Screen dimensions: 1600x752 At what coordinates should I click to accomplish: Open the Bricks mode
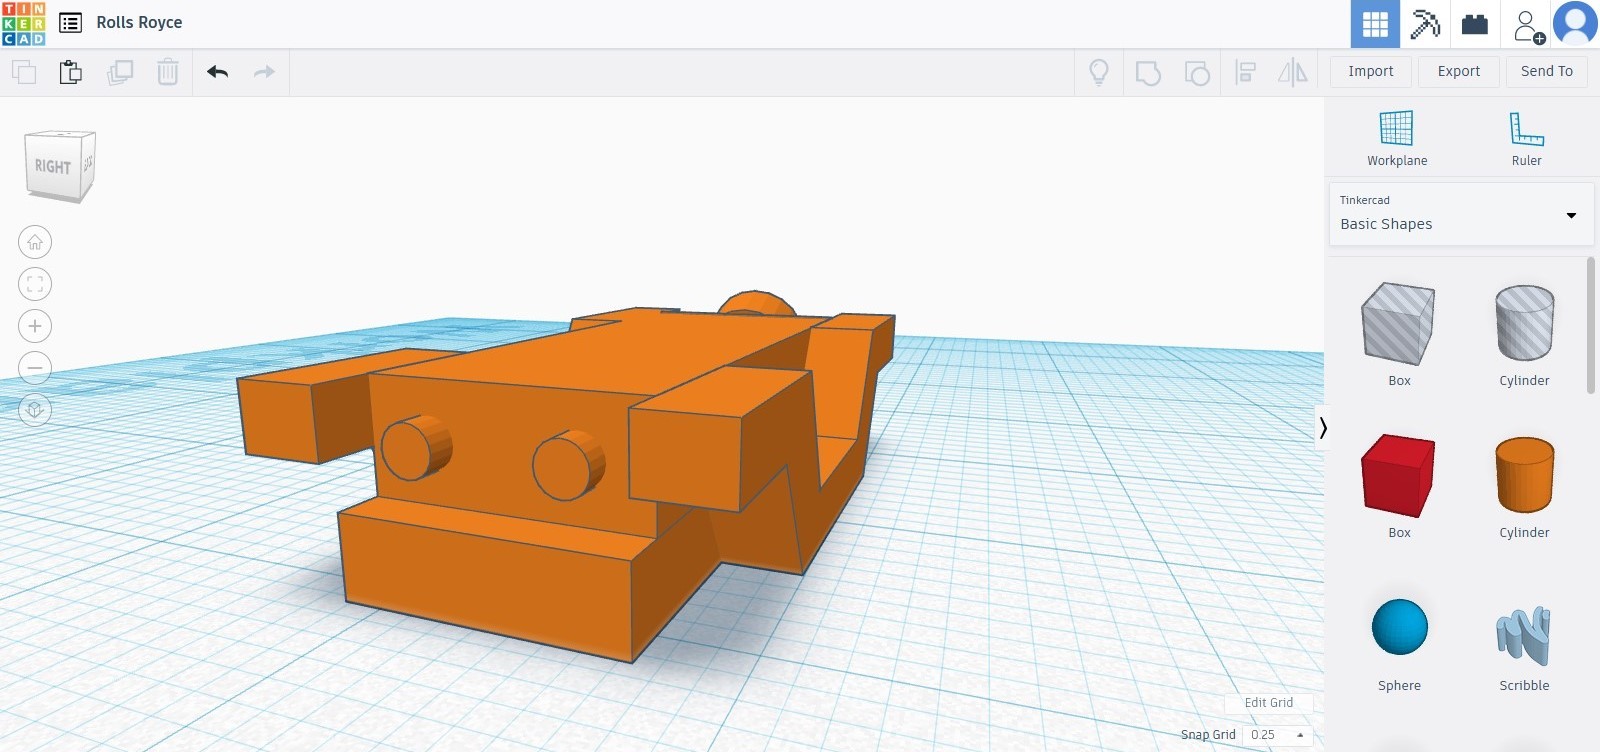pyautogui.click(x=1475, y=24)
